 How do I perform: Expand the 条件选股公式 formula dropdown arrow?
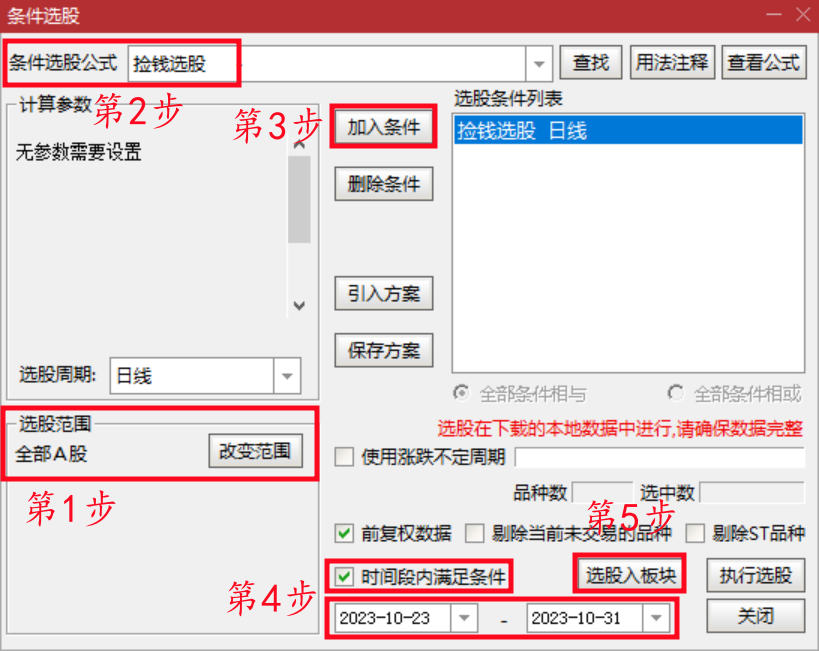(539, 64)
